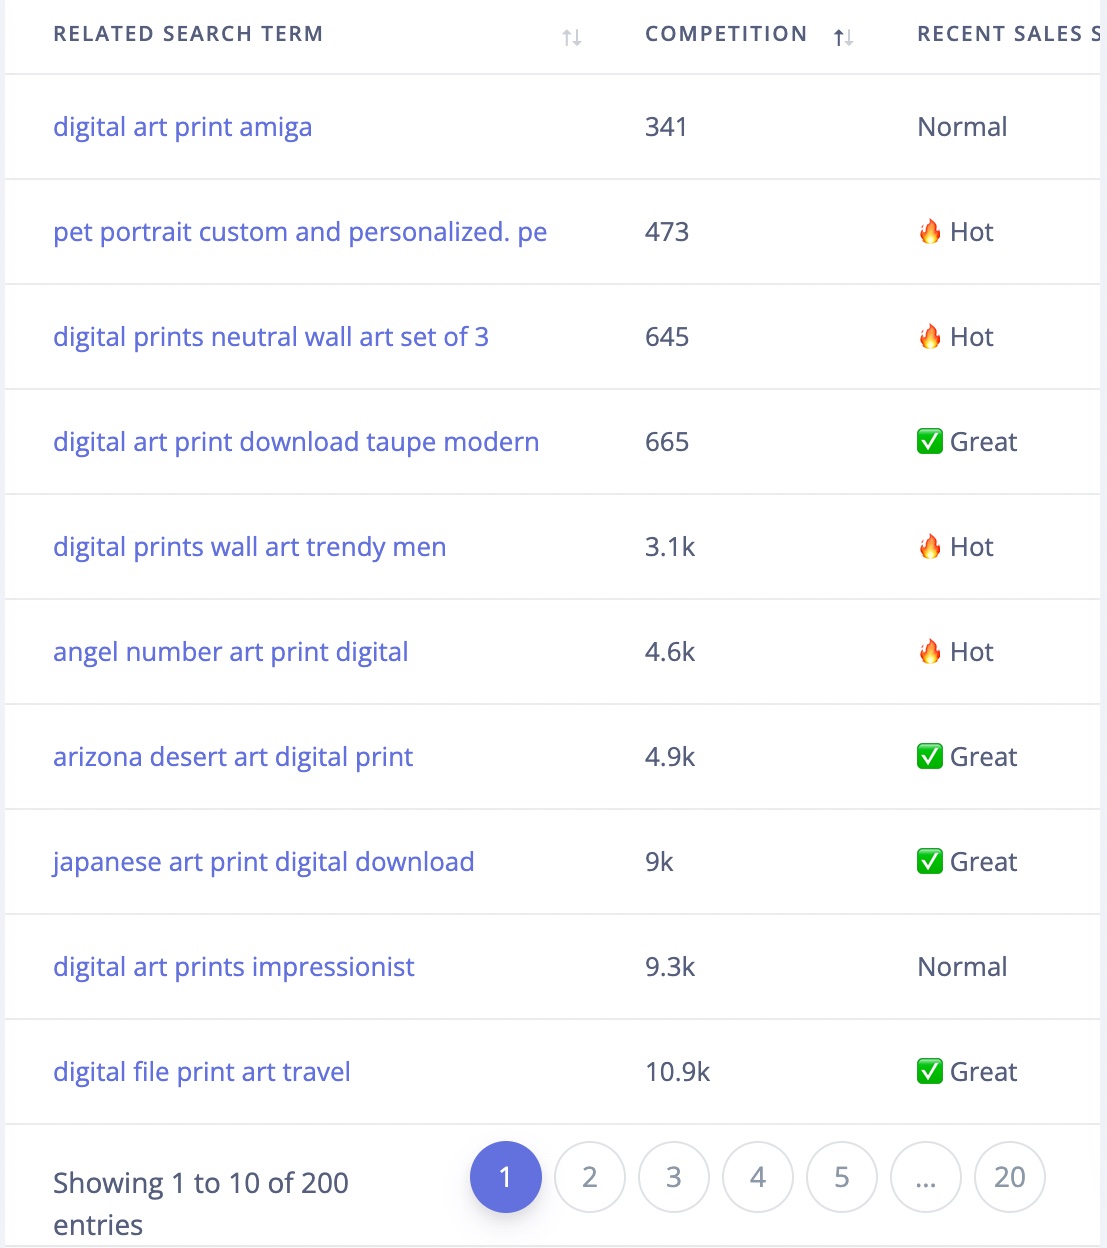
Task: Open 'pet portrait custom and personalized' link
Action: pos(300,232)
